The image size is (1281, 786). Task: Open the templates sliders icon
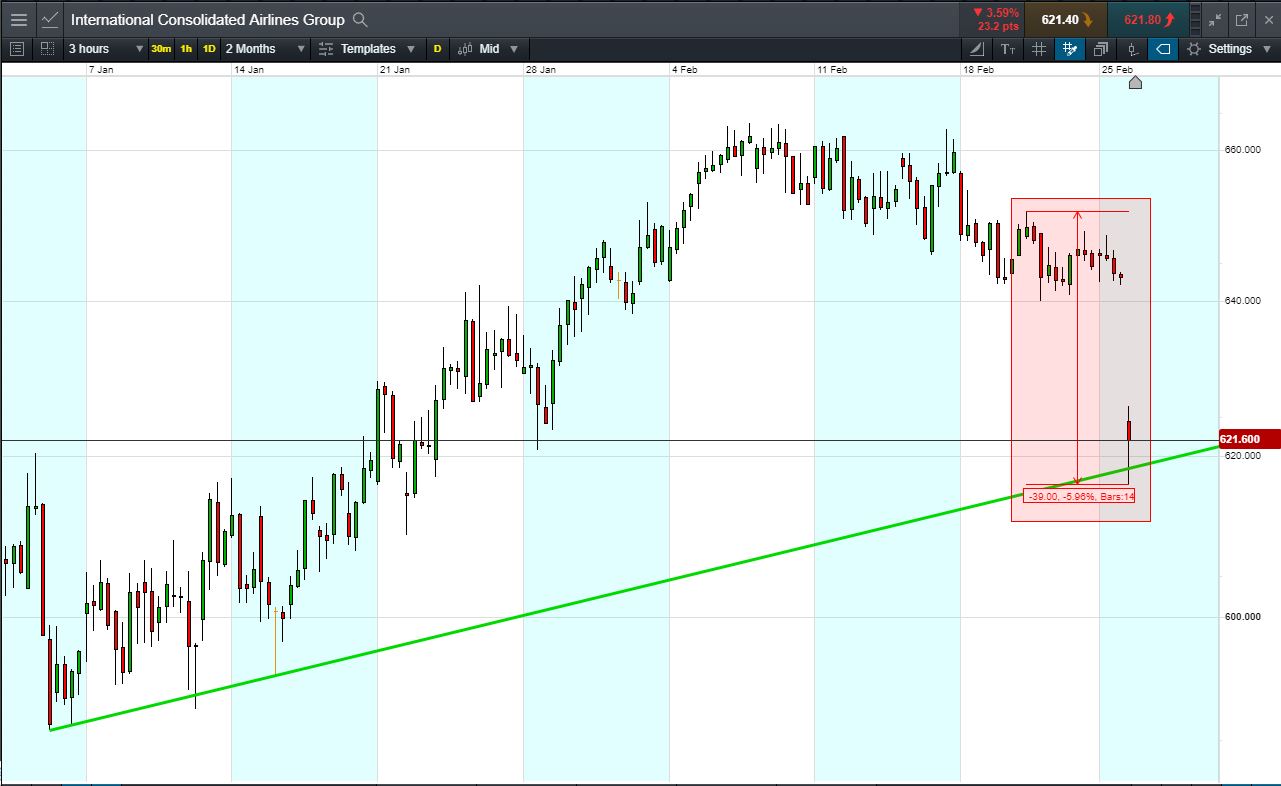[326, 48]
